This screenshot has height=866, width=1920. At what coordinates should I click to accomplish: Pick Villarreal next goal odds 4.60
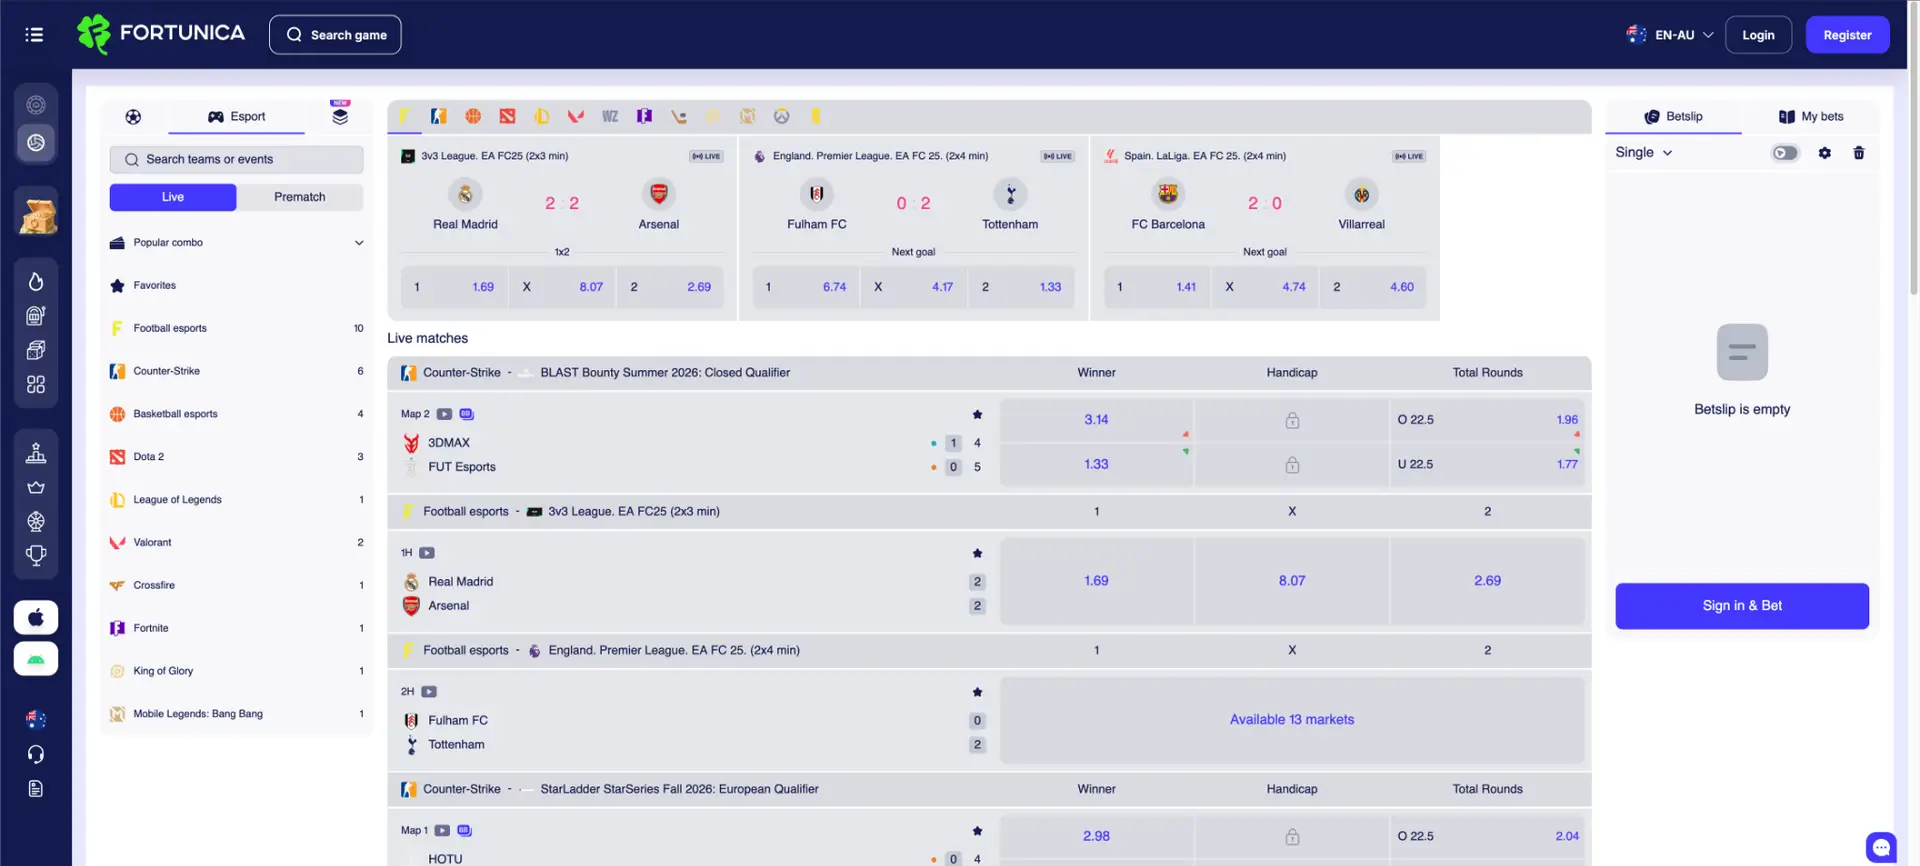1373,287
